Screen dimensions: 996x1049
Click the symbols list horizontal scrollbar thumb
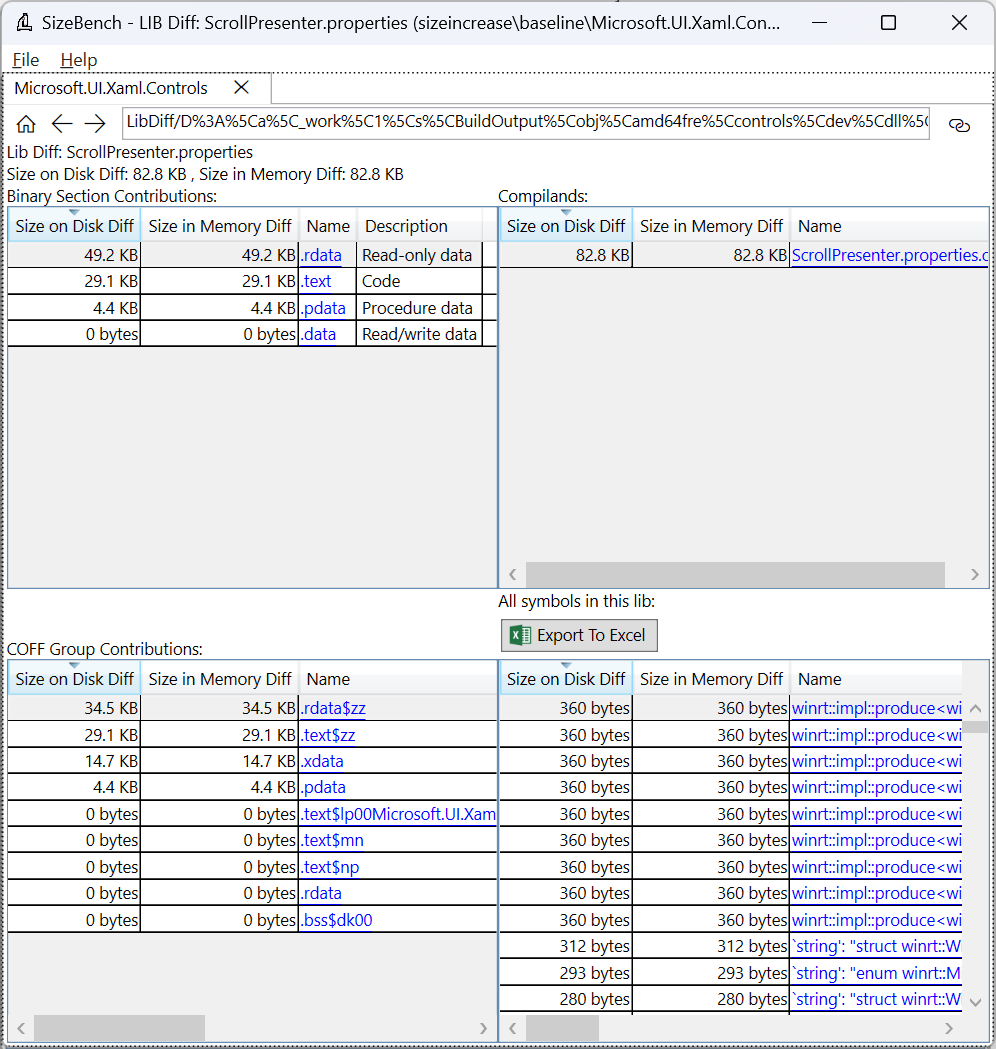[563, 1028]
